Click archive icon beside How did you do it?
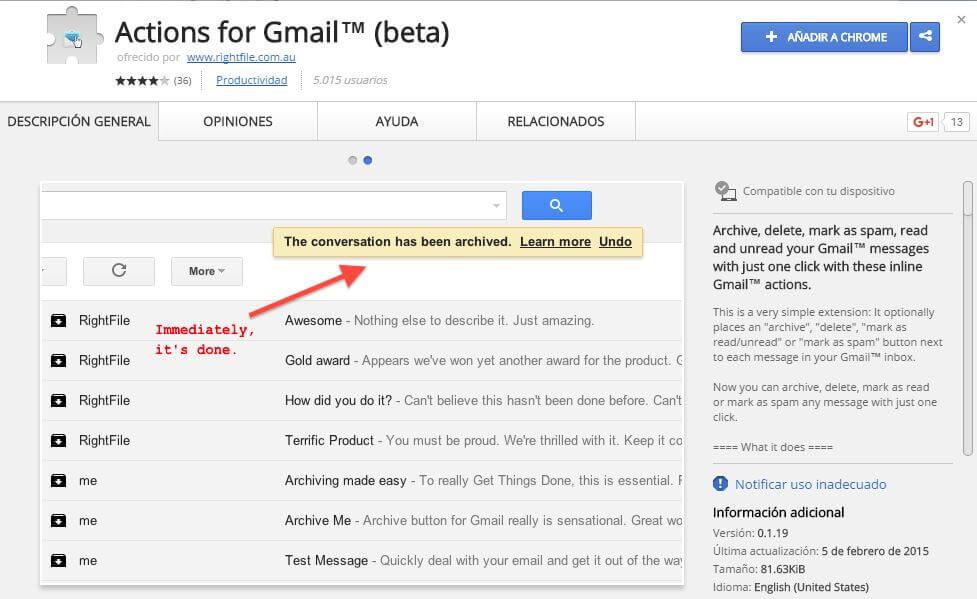 [x=58, y=400]
